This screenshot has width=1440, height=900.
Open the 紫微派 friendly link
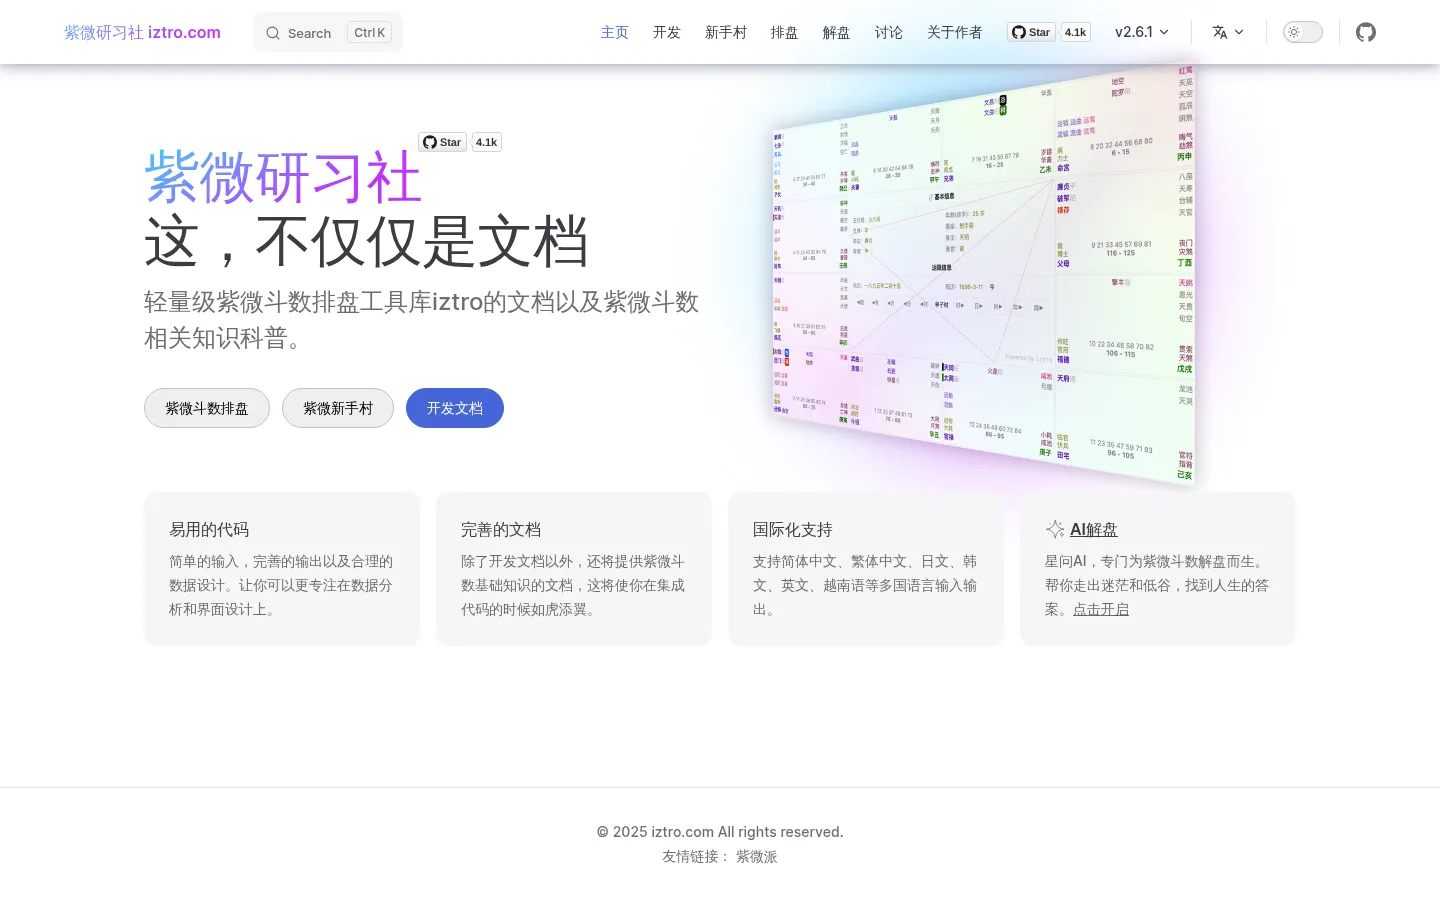(756, 856)
